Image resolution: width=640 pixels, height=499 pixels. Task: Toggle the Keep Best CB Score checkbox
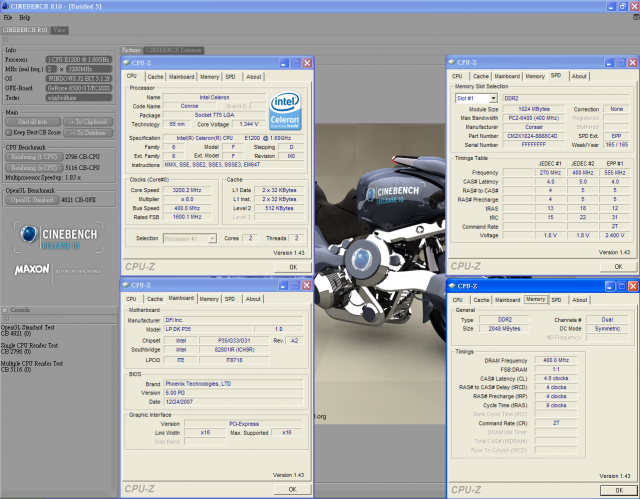click(x=9, y=133)
